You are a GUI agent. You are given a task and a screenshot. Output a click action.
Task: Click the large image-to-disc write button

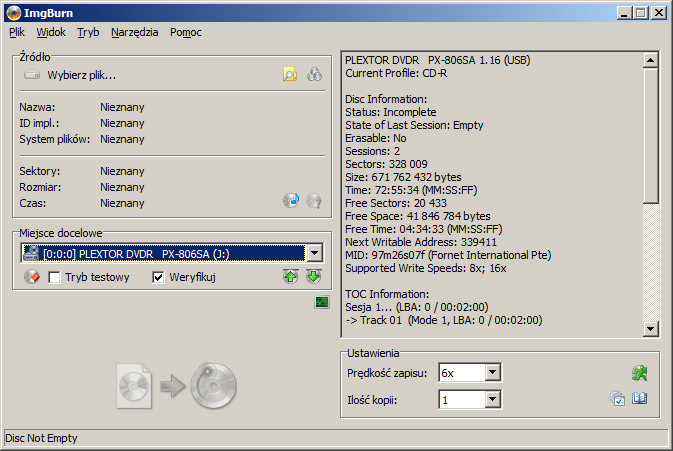point(176,386)
